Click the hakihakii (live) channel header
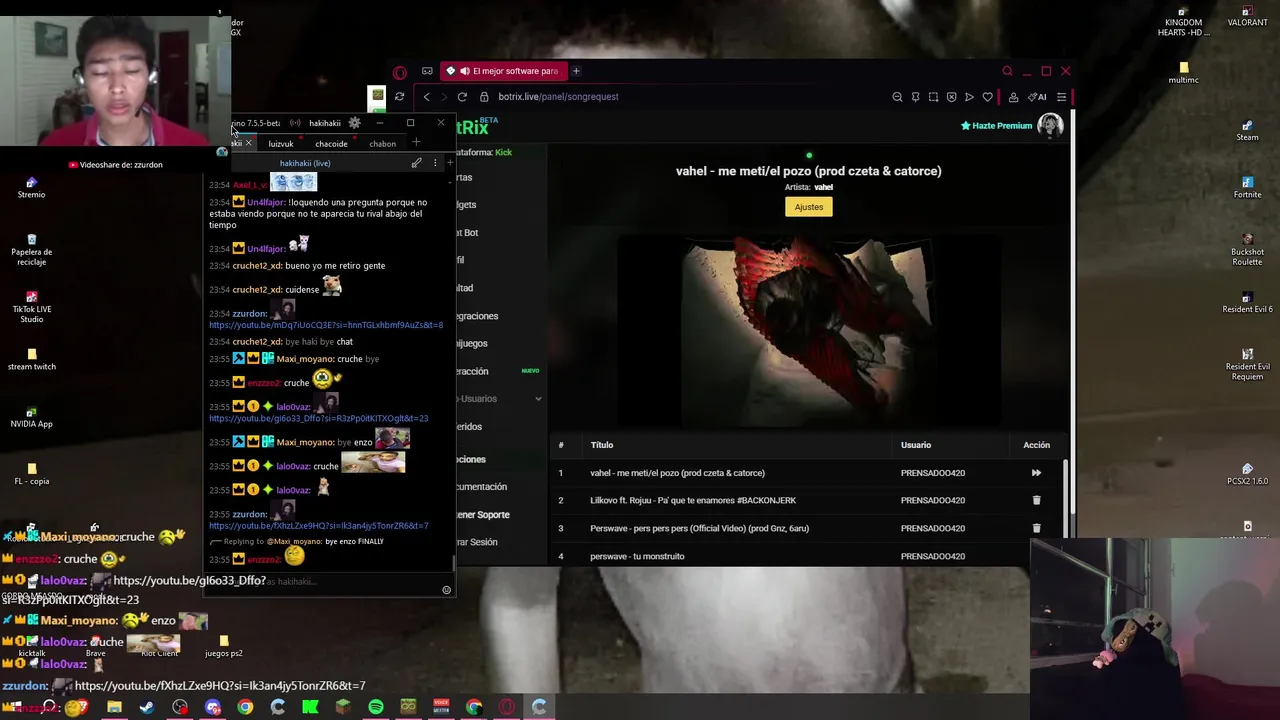This screenshot has width=1280, height=720. (x=305, y=163)
